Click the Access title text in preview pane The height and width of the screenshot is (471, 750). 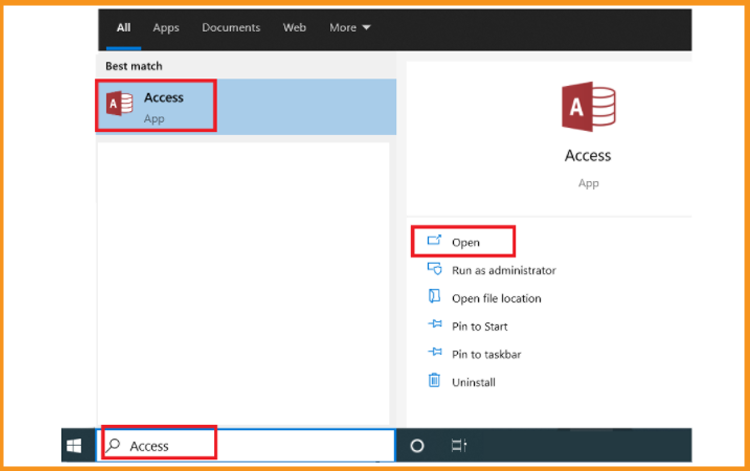(x=588, y=155)
